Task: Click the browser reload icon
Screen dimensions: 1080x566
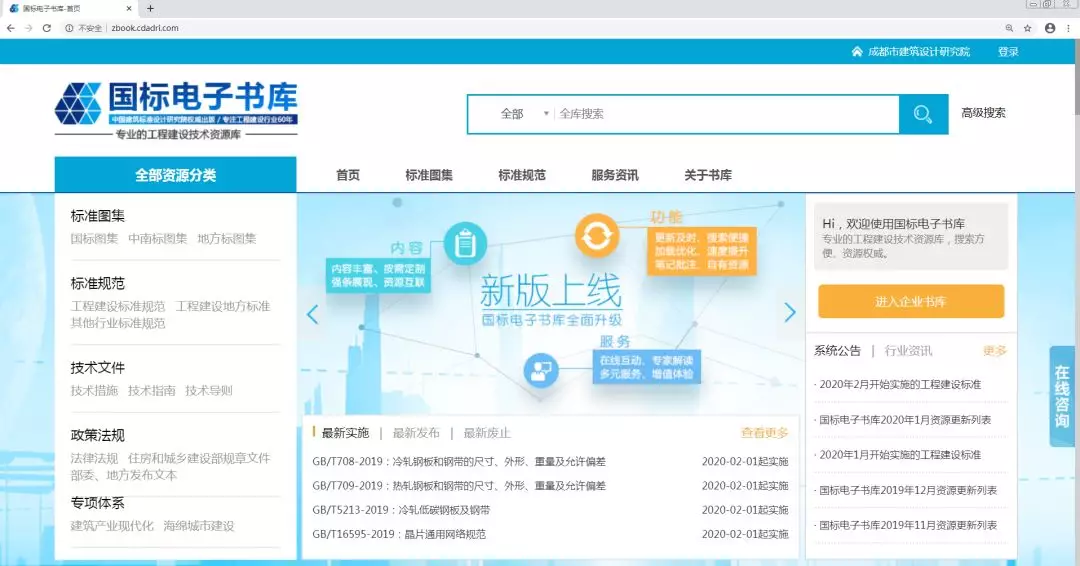Action: point(46,28)
